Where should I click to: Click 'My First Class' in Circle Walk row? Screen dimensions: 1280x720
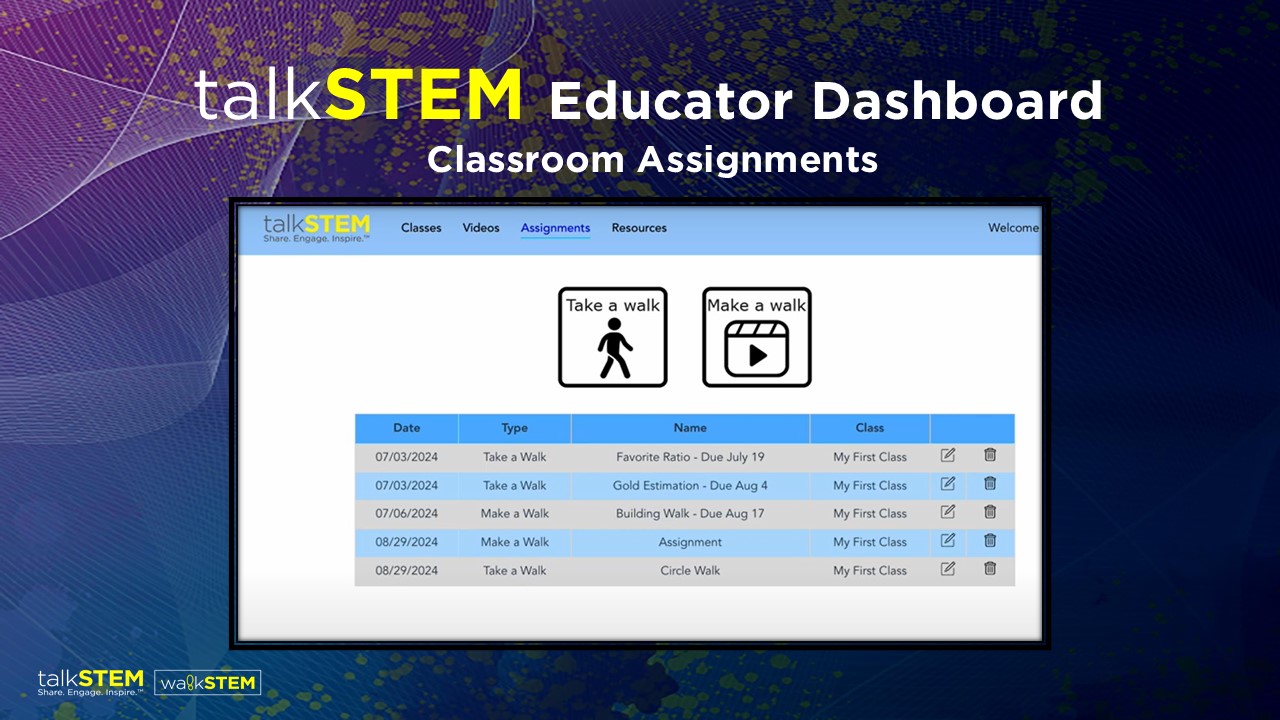(870, 571)
